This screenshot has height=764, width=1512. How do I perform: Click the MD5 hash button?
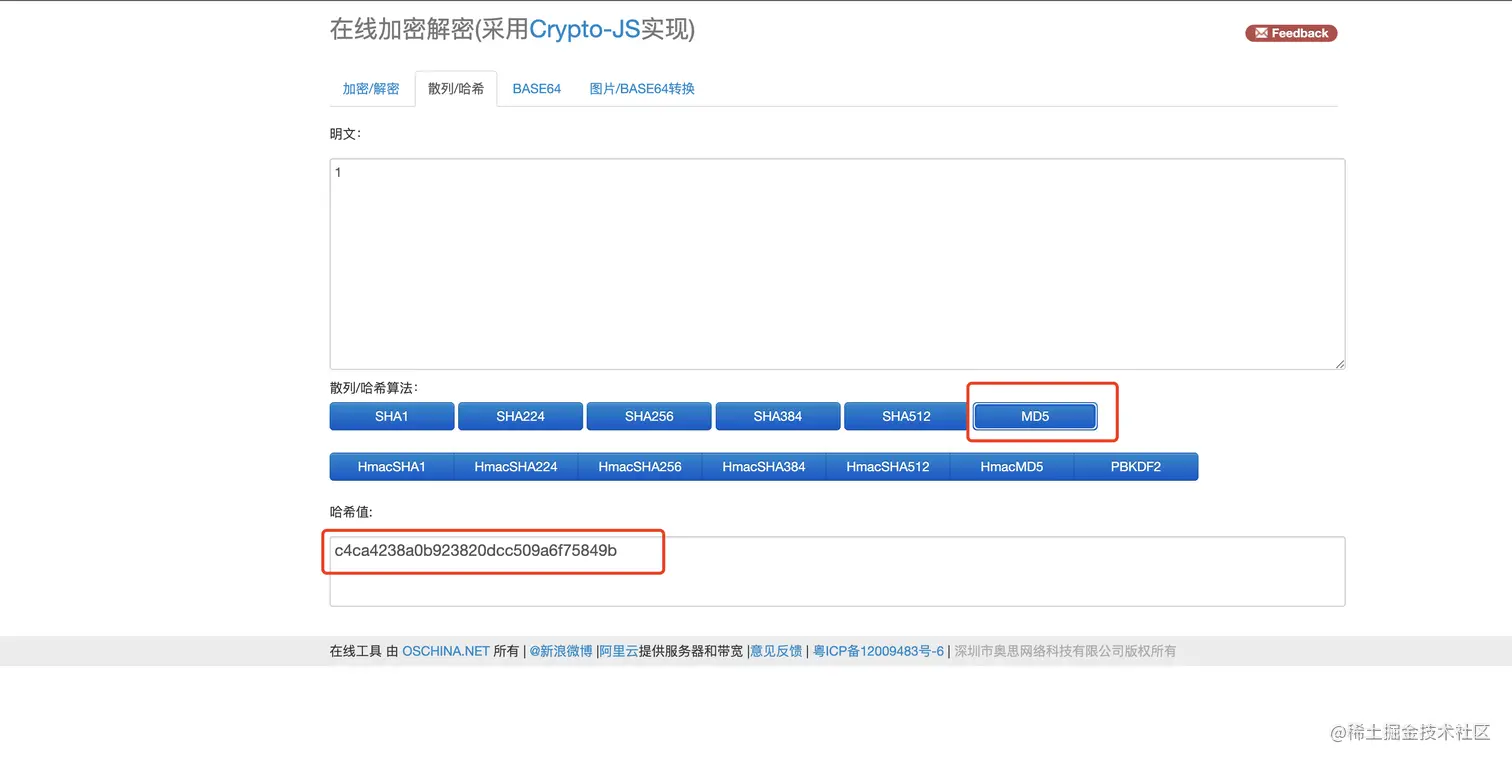click(1035, 416)
